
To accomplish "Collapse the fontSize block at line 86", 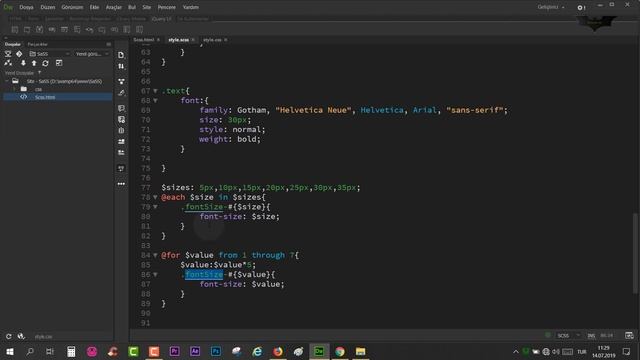I will coord(156,275).
